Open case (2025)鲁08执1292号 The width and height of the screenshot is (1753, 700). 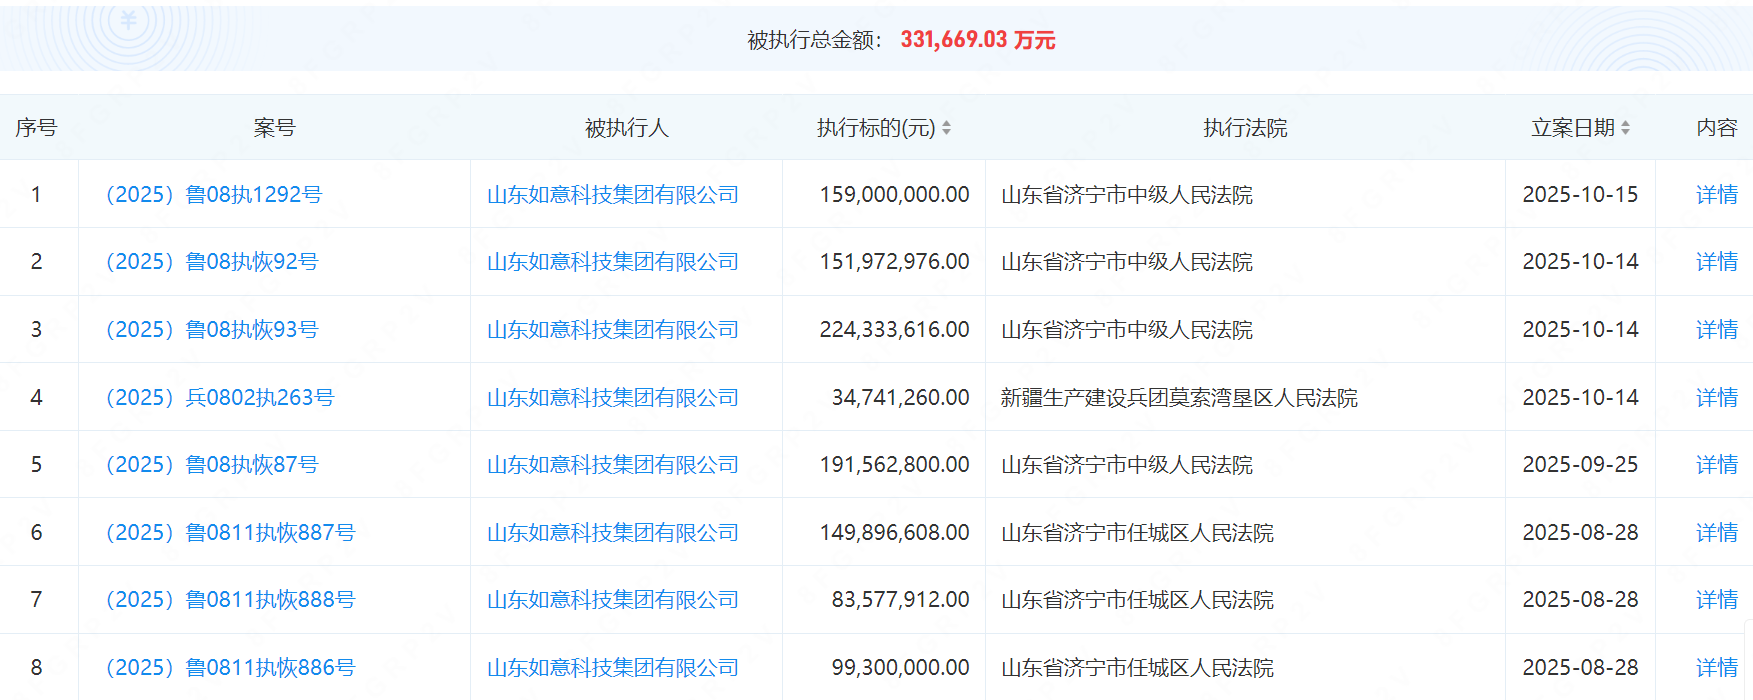(214, 194)
